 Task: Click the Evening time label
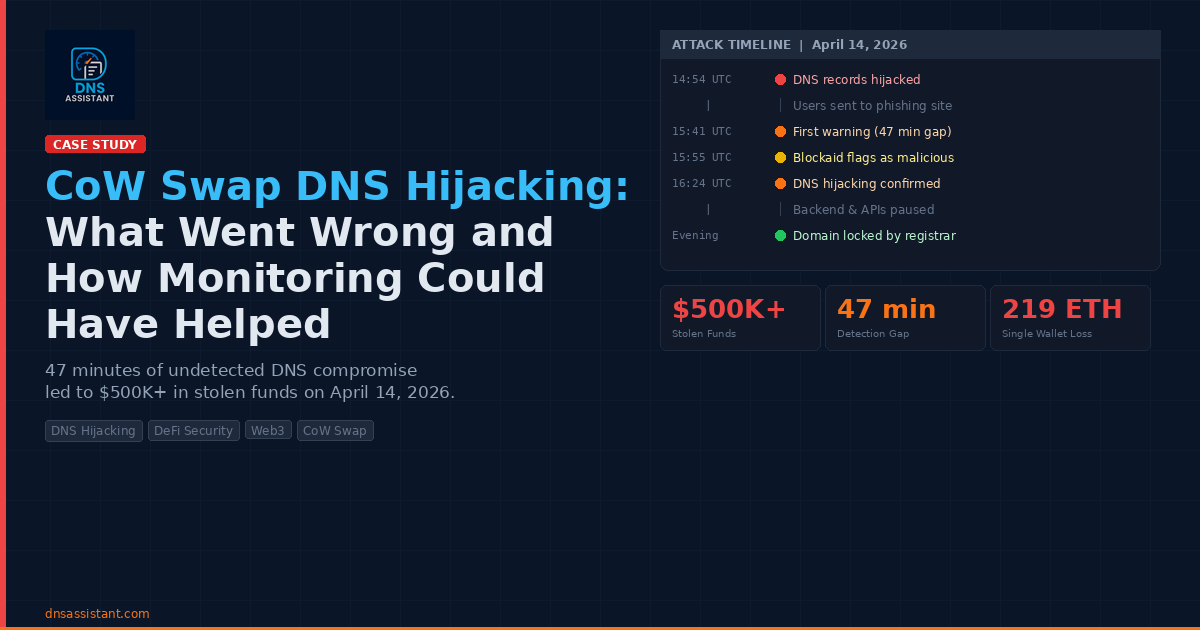click(x=695, y=236)
